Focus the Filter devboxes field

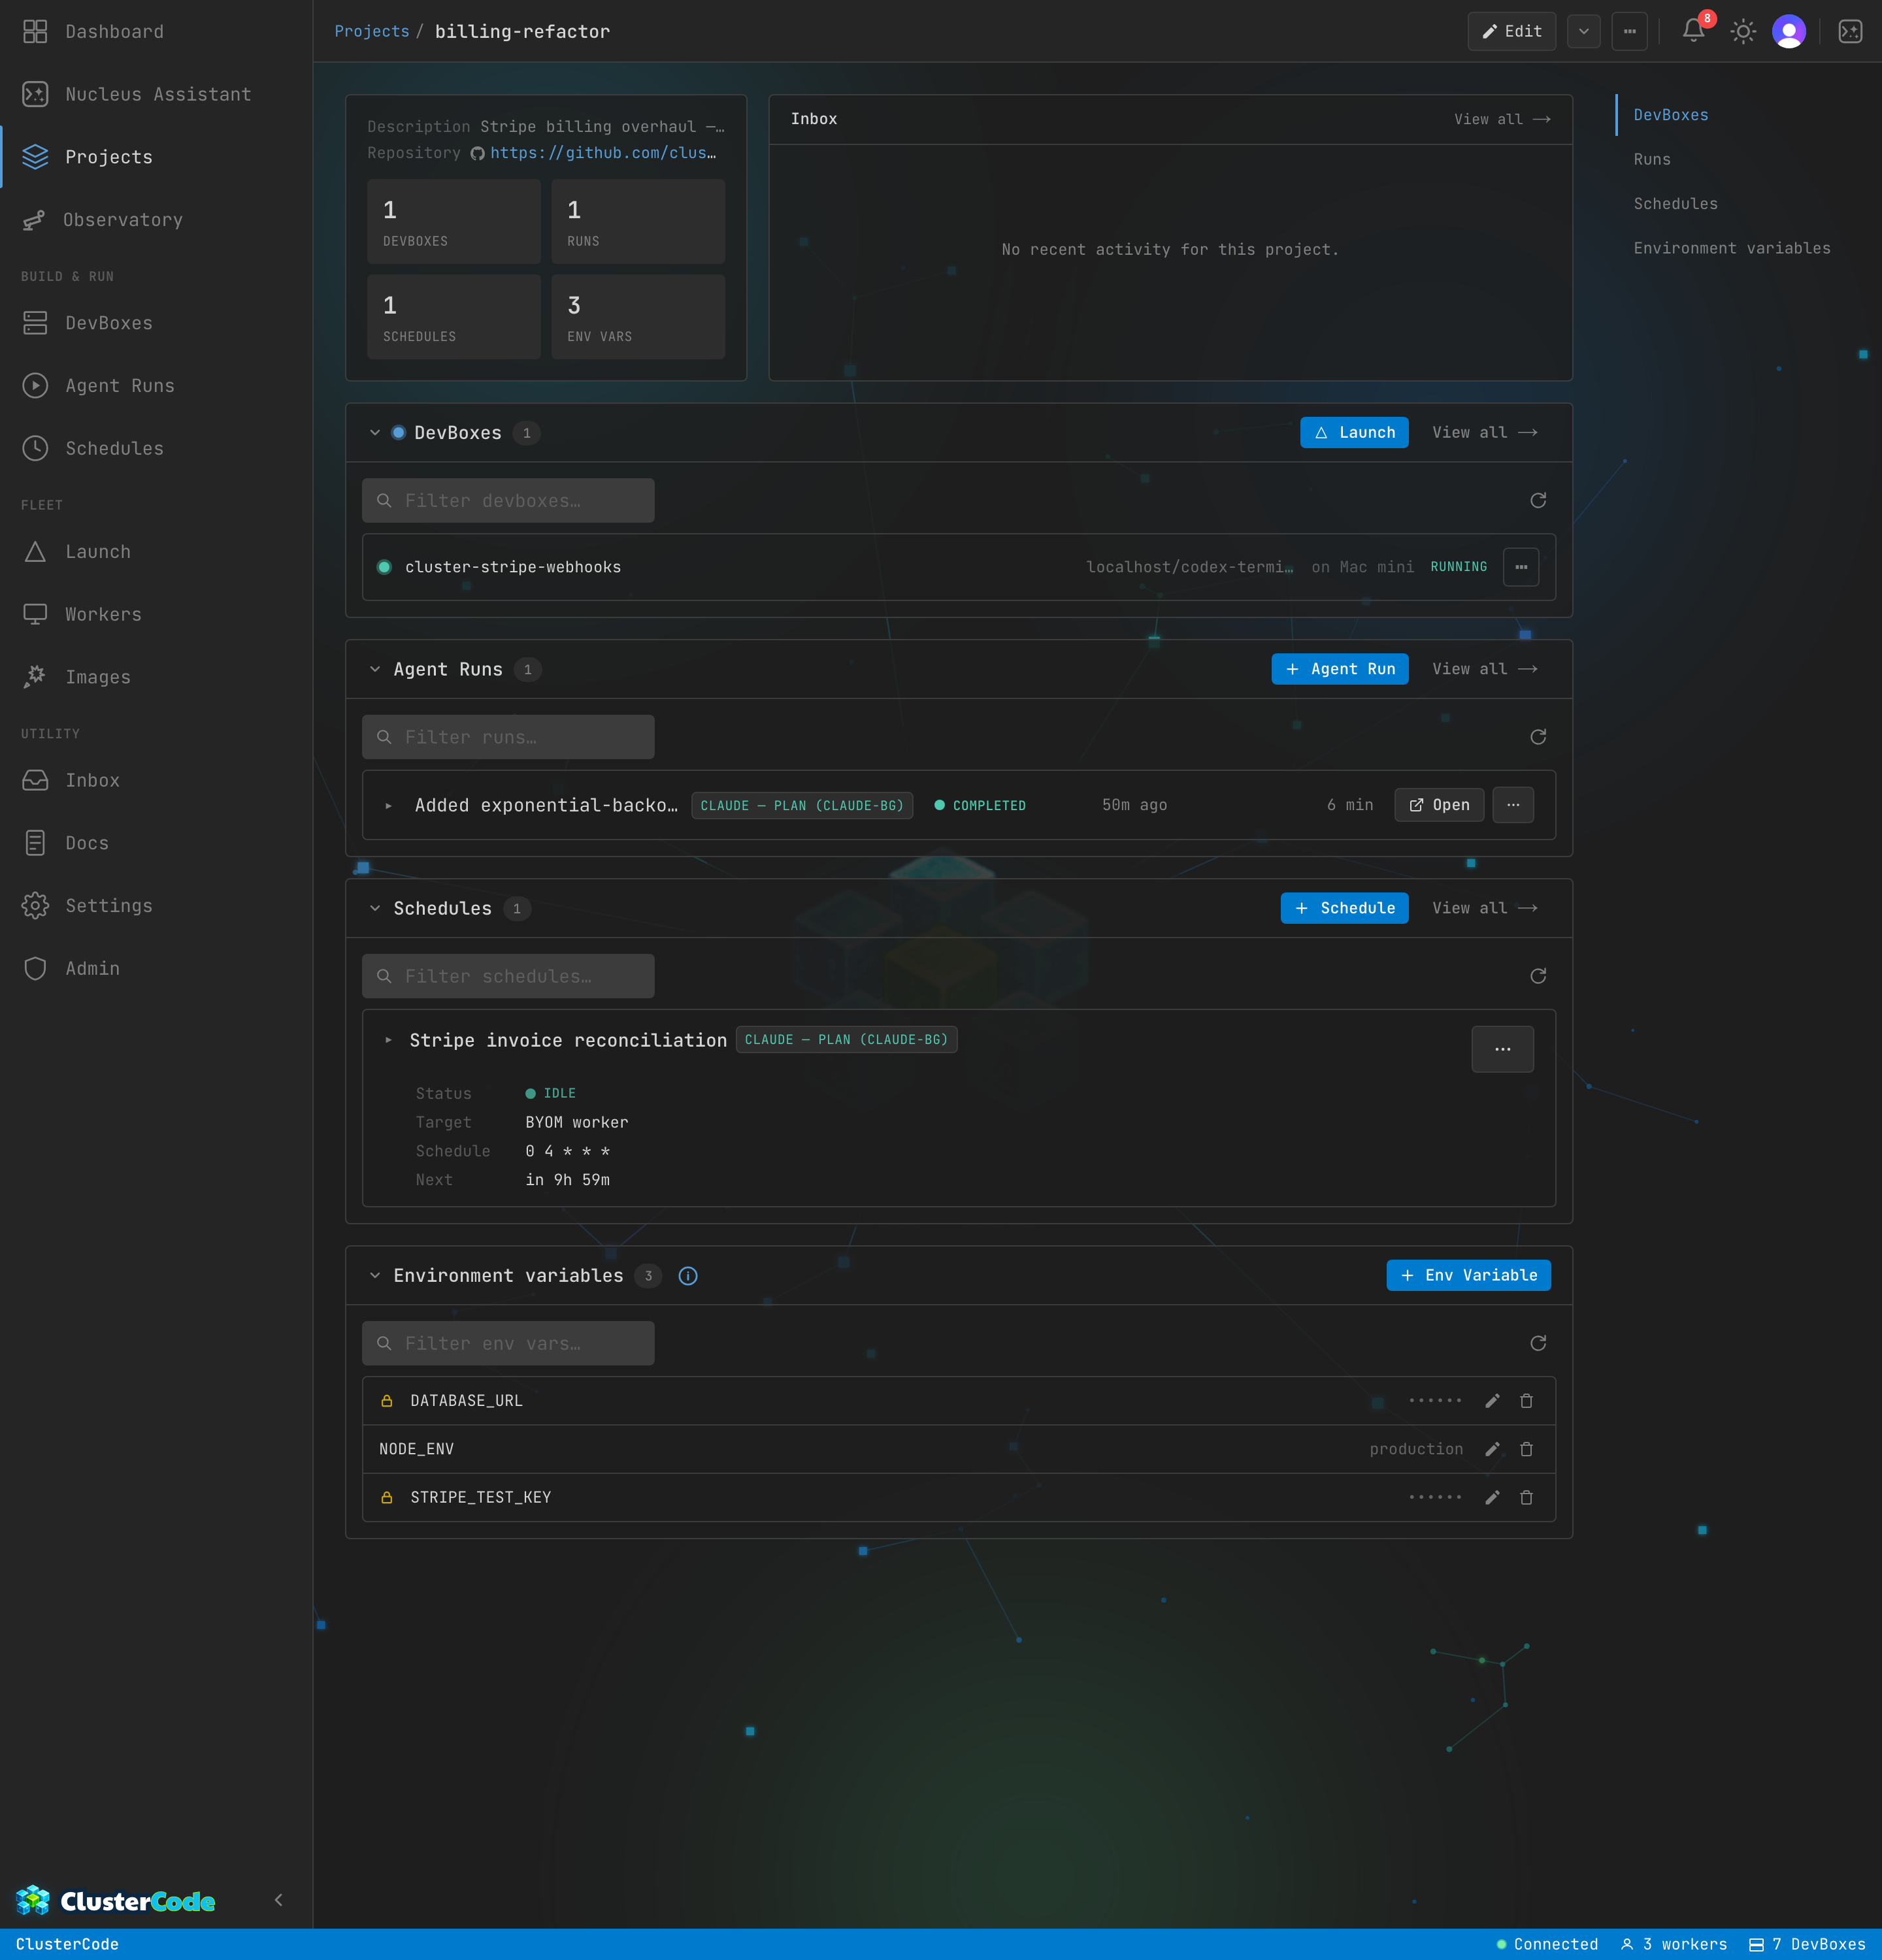pos(508,500)
